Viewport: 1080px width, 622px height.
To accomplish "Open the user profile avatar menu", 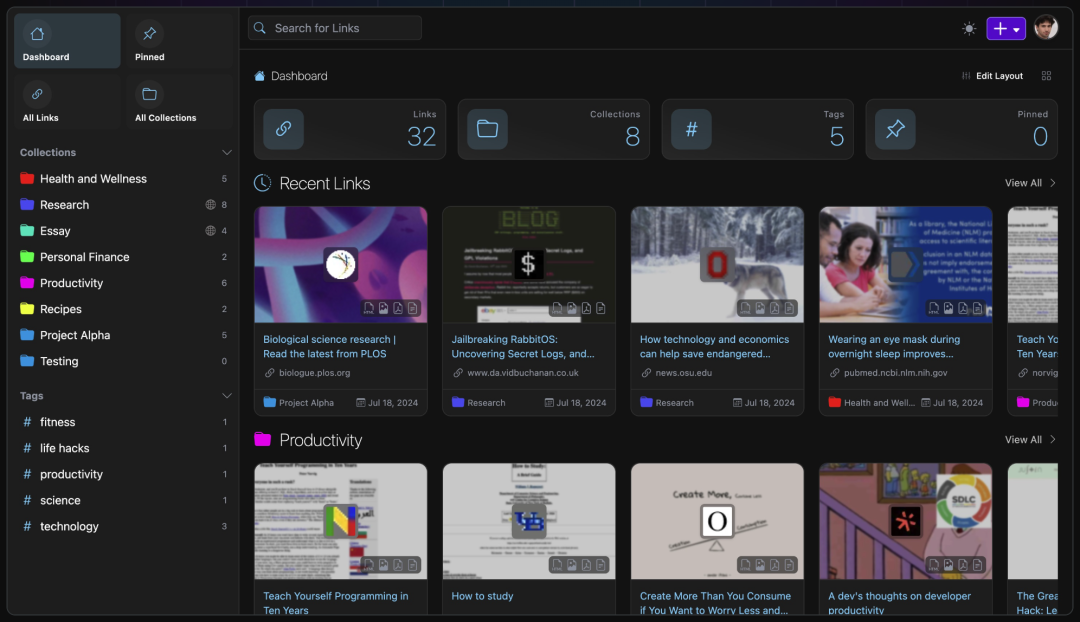I will [1045, 28].
